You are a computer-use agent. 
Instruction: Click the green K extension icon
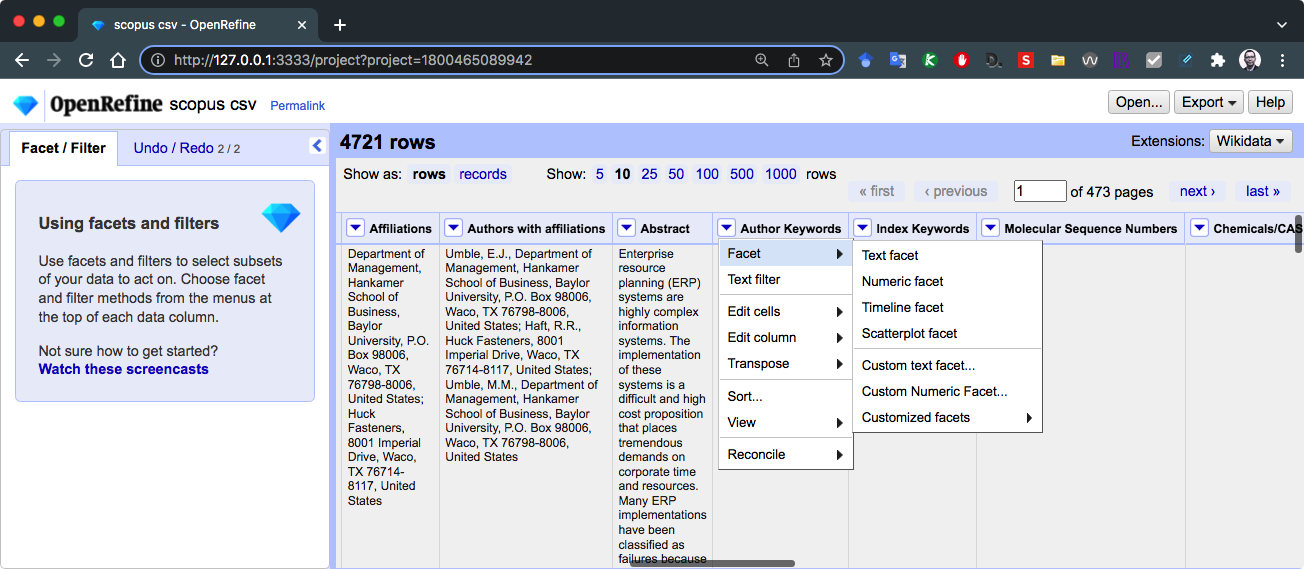930,60
